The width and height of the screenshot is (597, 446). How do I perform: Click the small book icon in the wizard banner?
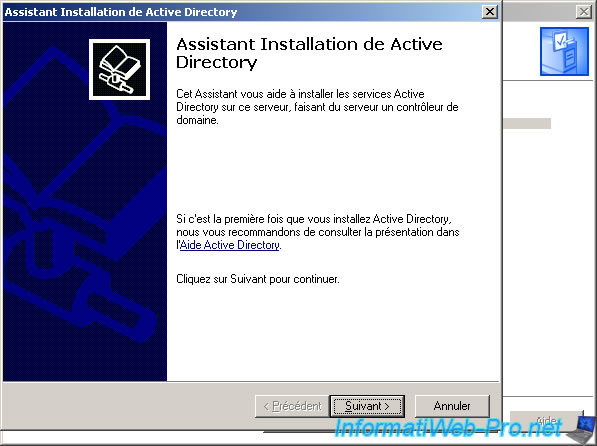[x=119, y=69]
